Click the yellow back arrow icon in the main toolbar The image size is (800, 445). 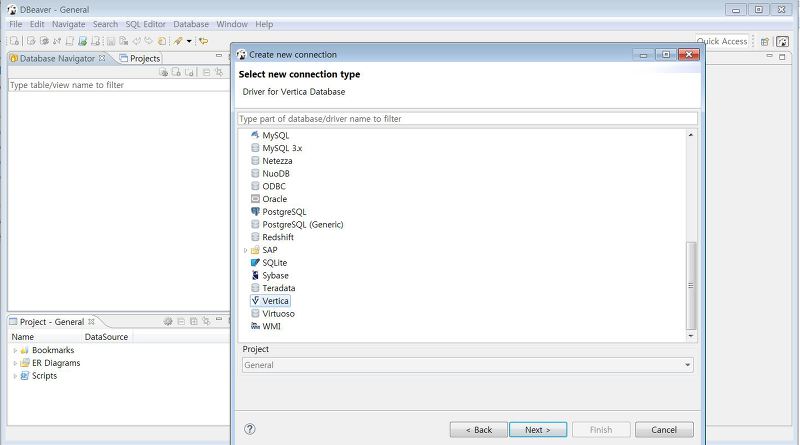(x=204, y=41)
